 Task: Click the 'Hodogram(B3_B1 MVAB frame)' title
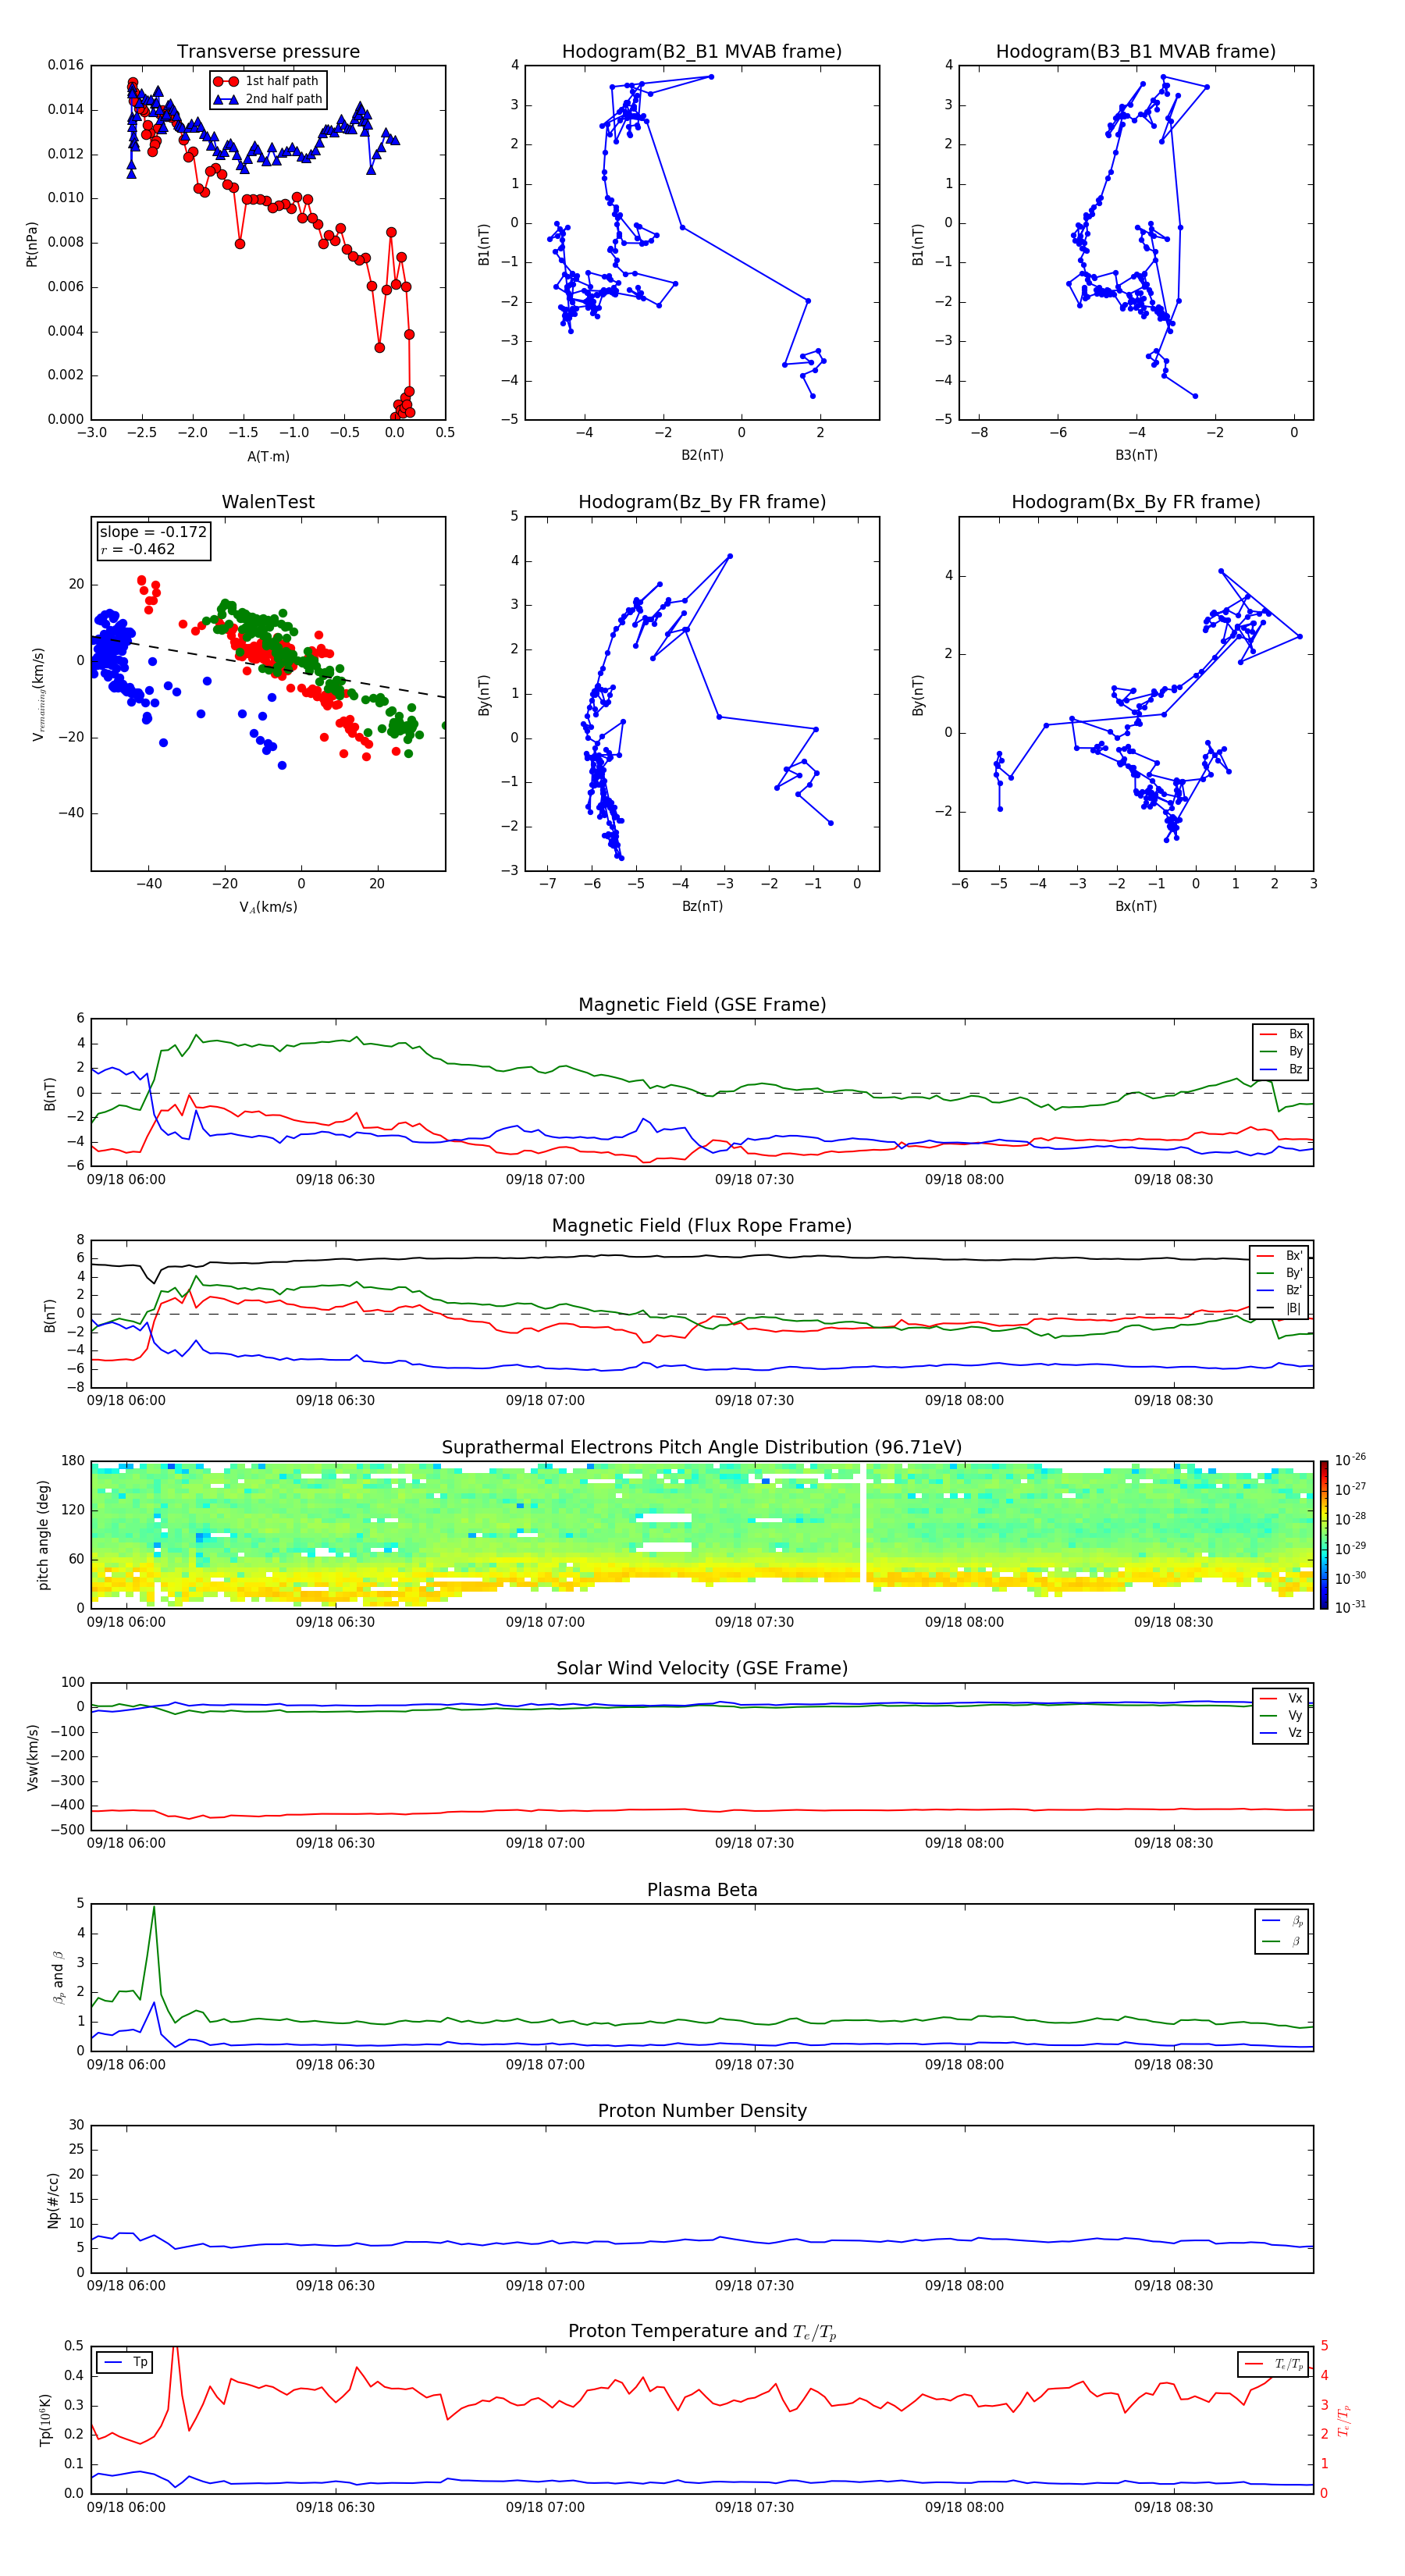pos(1136,51)
